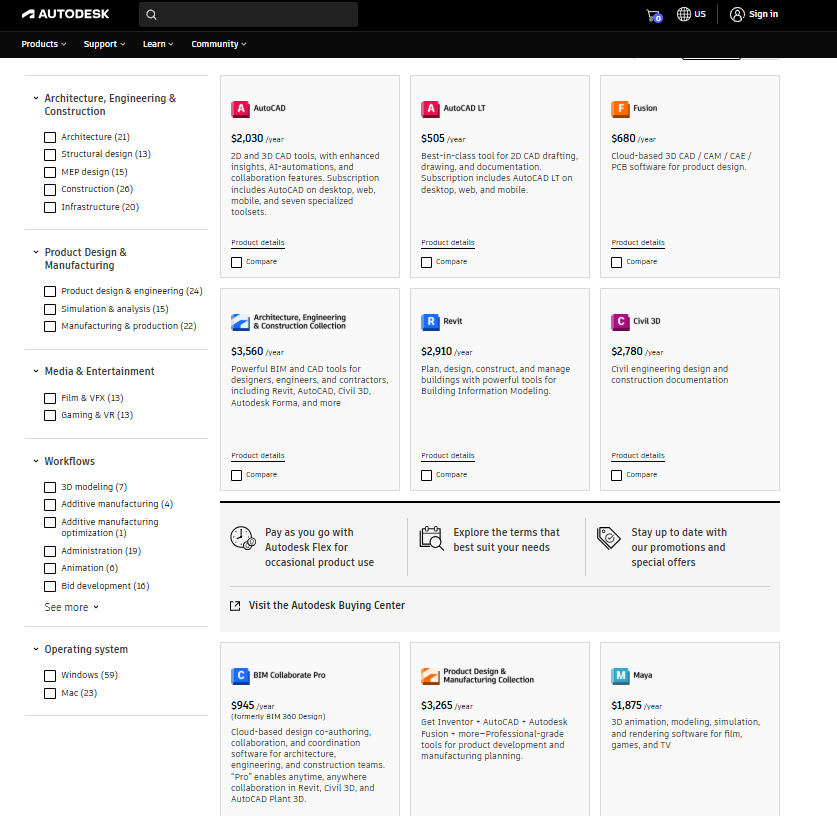The image size is (837, 816).
Task: Open the Support dropdown menu
Action: [x=104, y=44]
